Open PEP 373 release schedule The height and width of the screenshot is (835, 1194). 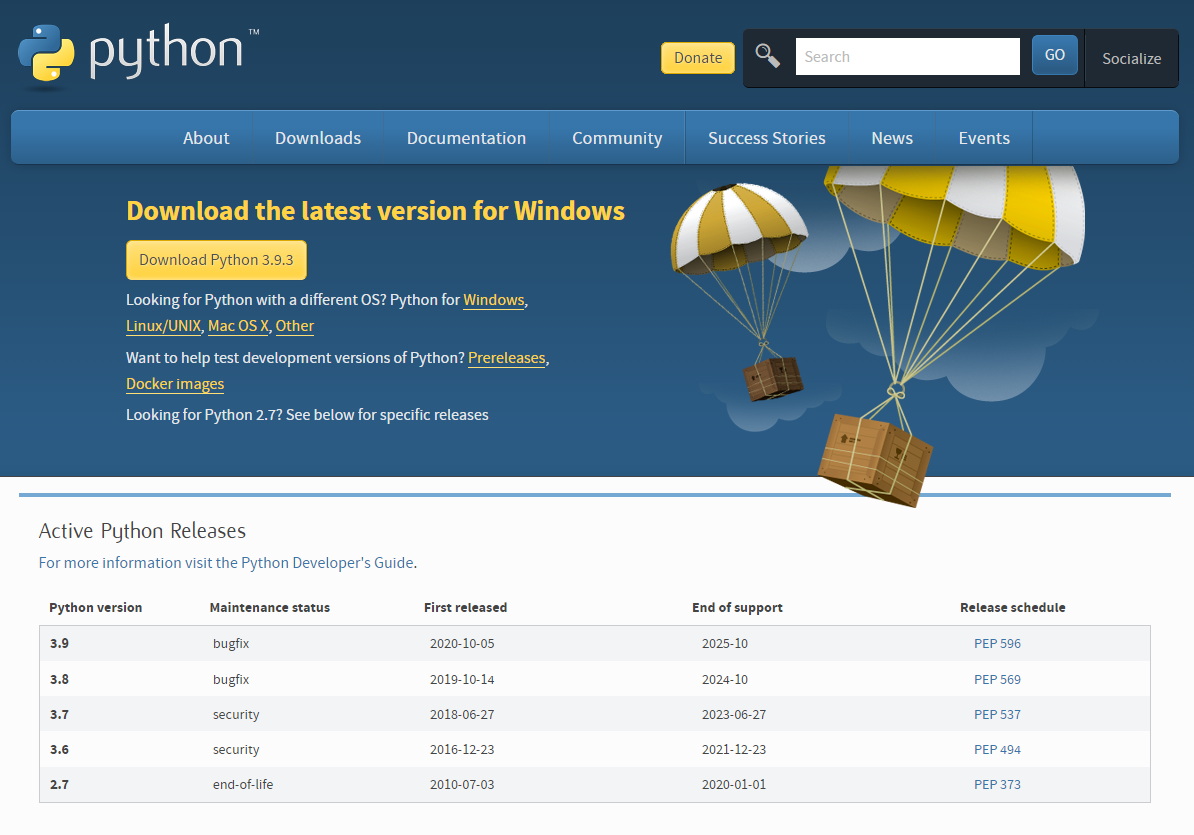click(x=997, y=784)
